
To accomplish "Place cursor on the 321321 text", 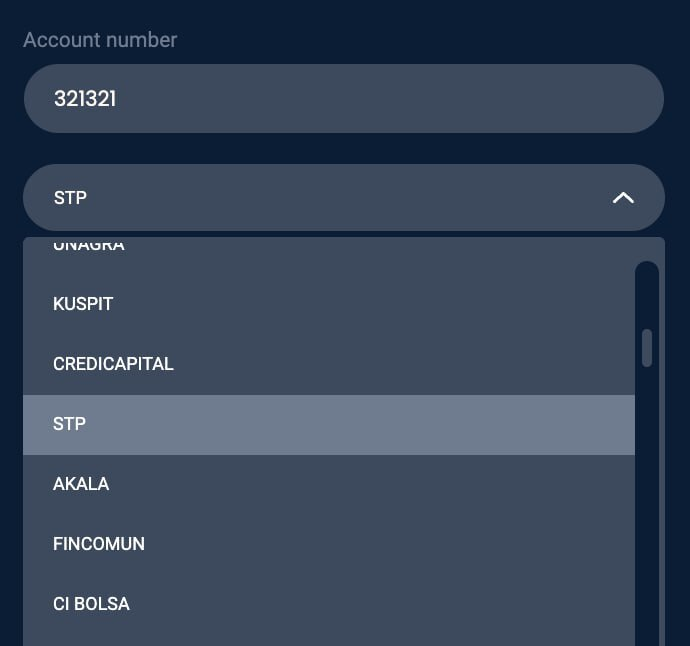I will tap(85, 99).
